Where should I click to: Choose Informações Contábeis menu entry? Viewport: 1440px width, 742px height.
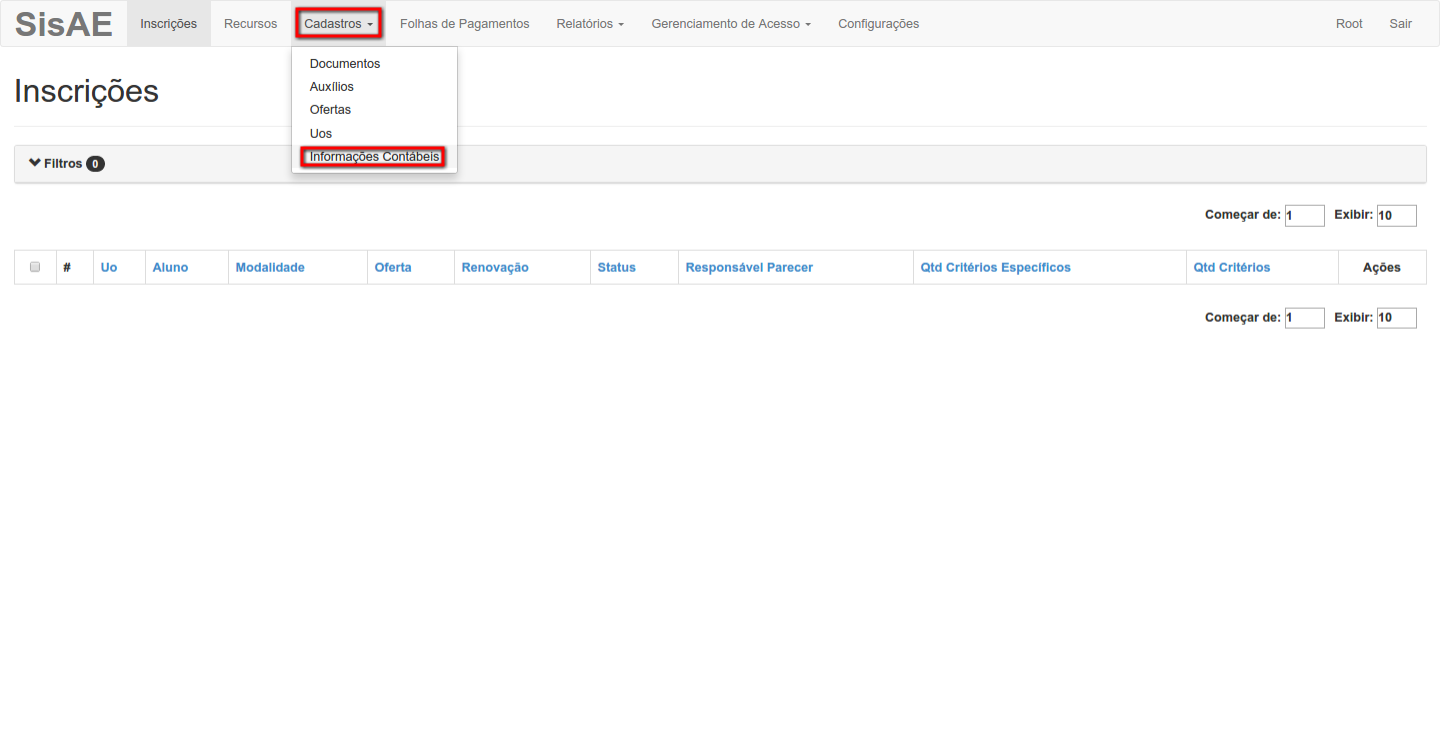[374, 157]
